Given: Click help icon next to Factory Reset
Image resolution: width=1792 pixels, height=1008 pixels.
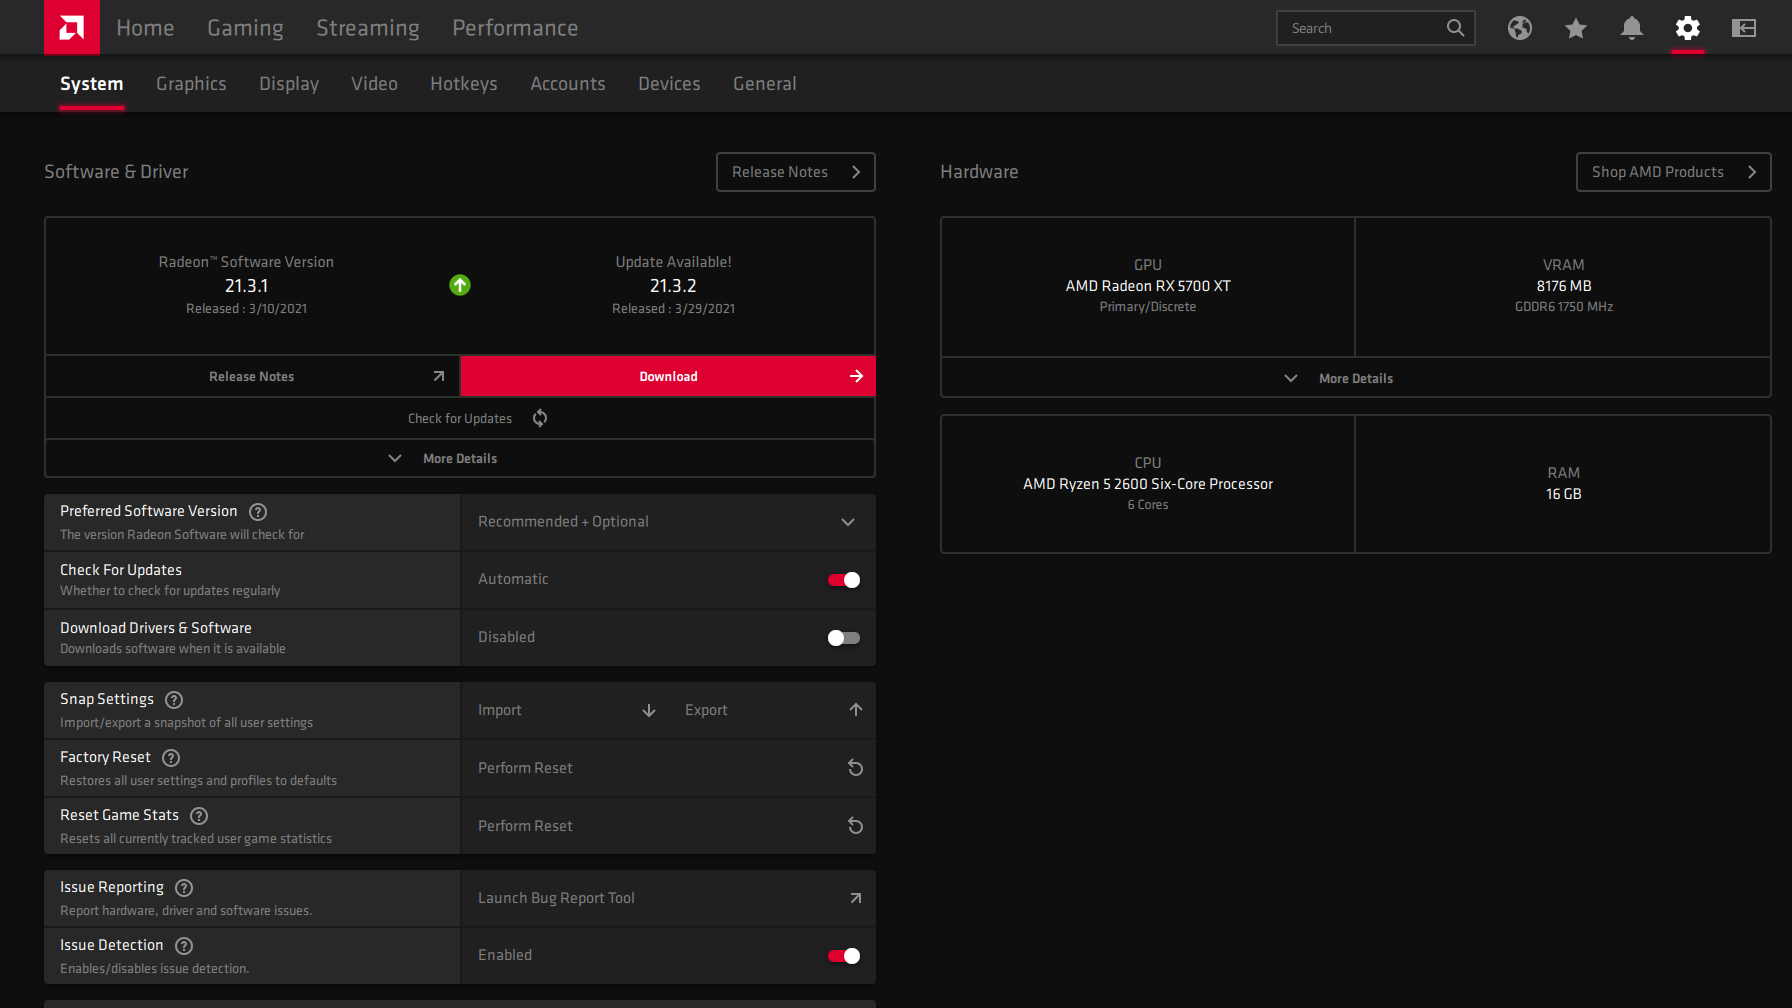Looking at the screenshot, I should 171,758.
